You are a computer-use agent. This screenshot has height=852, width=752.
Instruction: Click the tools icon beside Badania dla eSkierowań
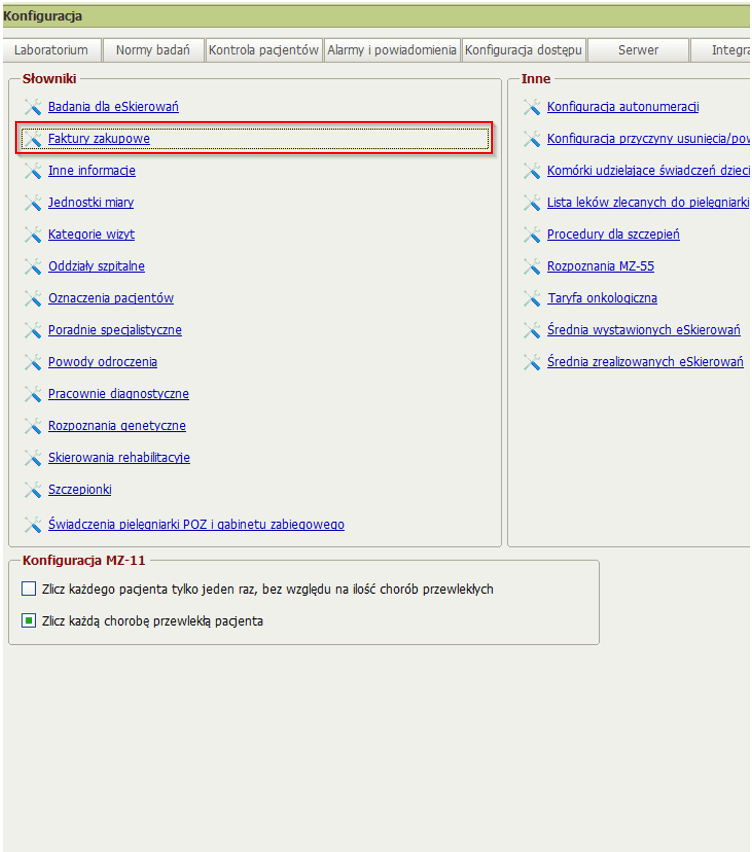pyautogui.click(x=32, y=107)
